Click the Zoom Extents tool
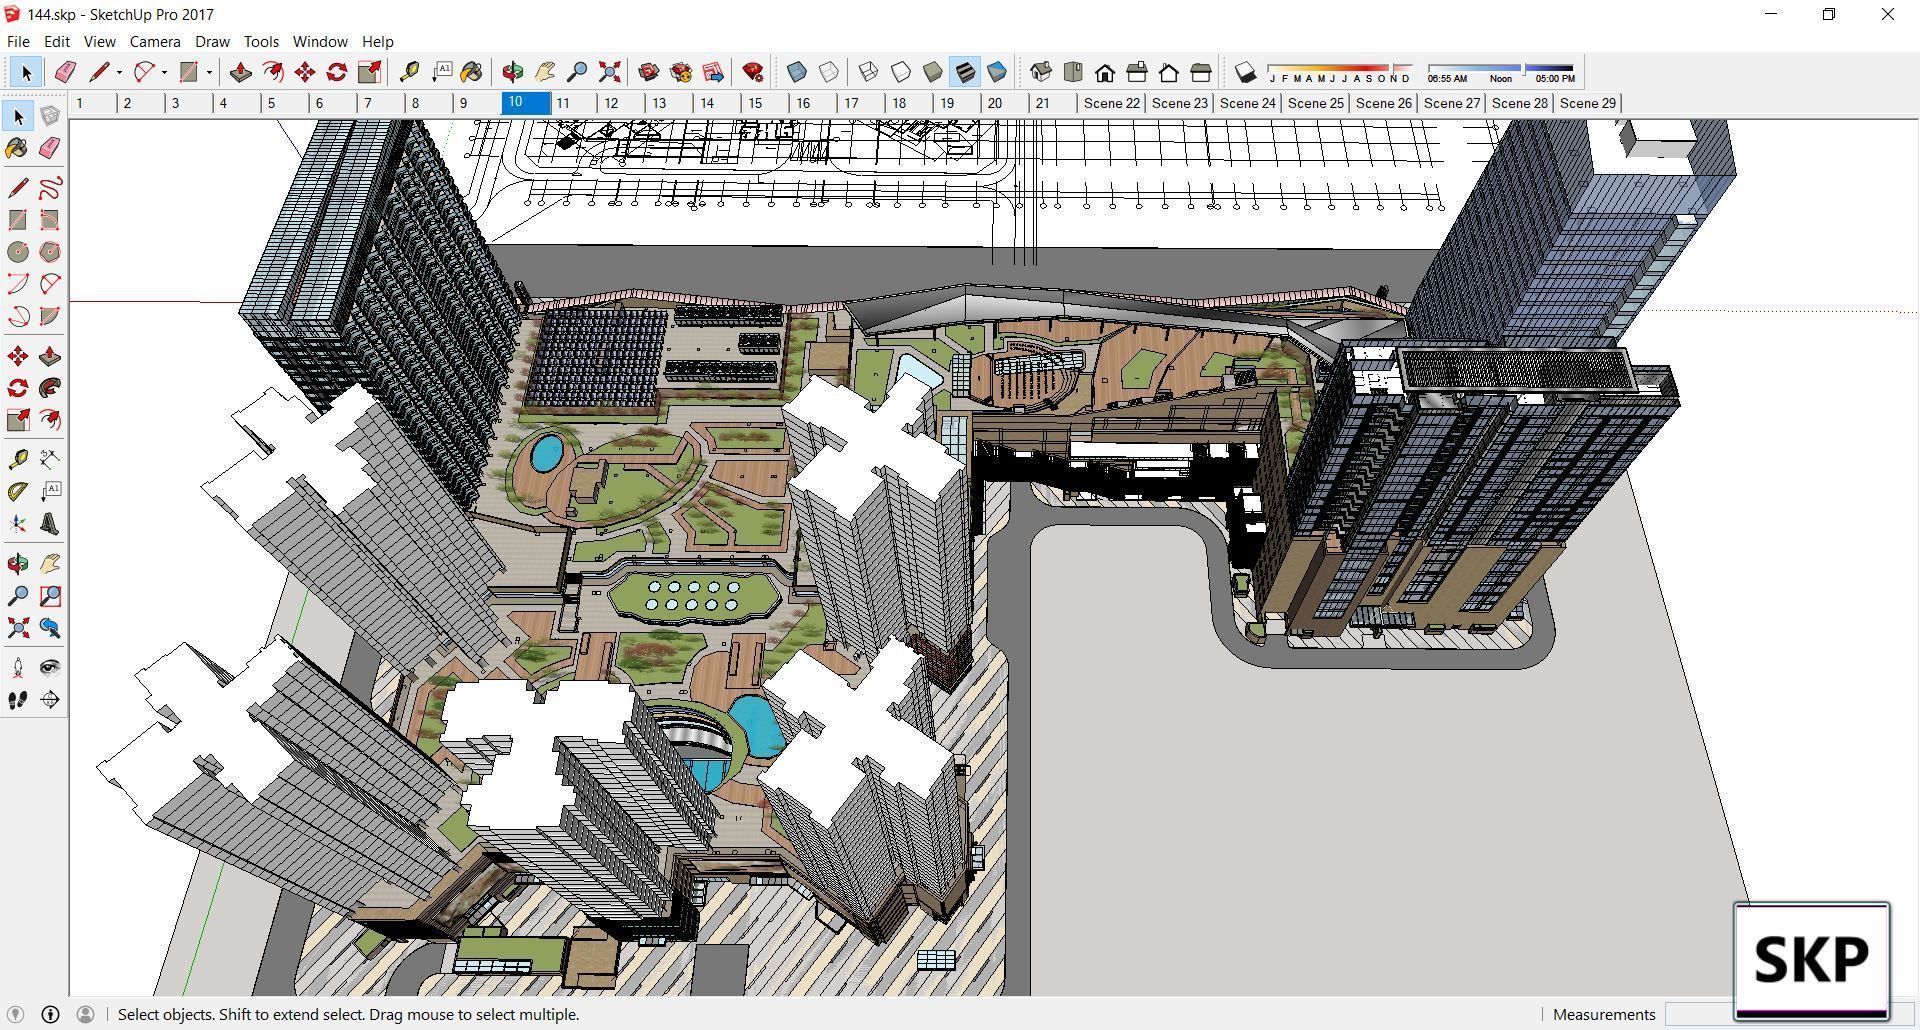Screen dimensions: 1920x1030 [609, 71]
